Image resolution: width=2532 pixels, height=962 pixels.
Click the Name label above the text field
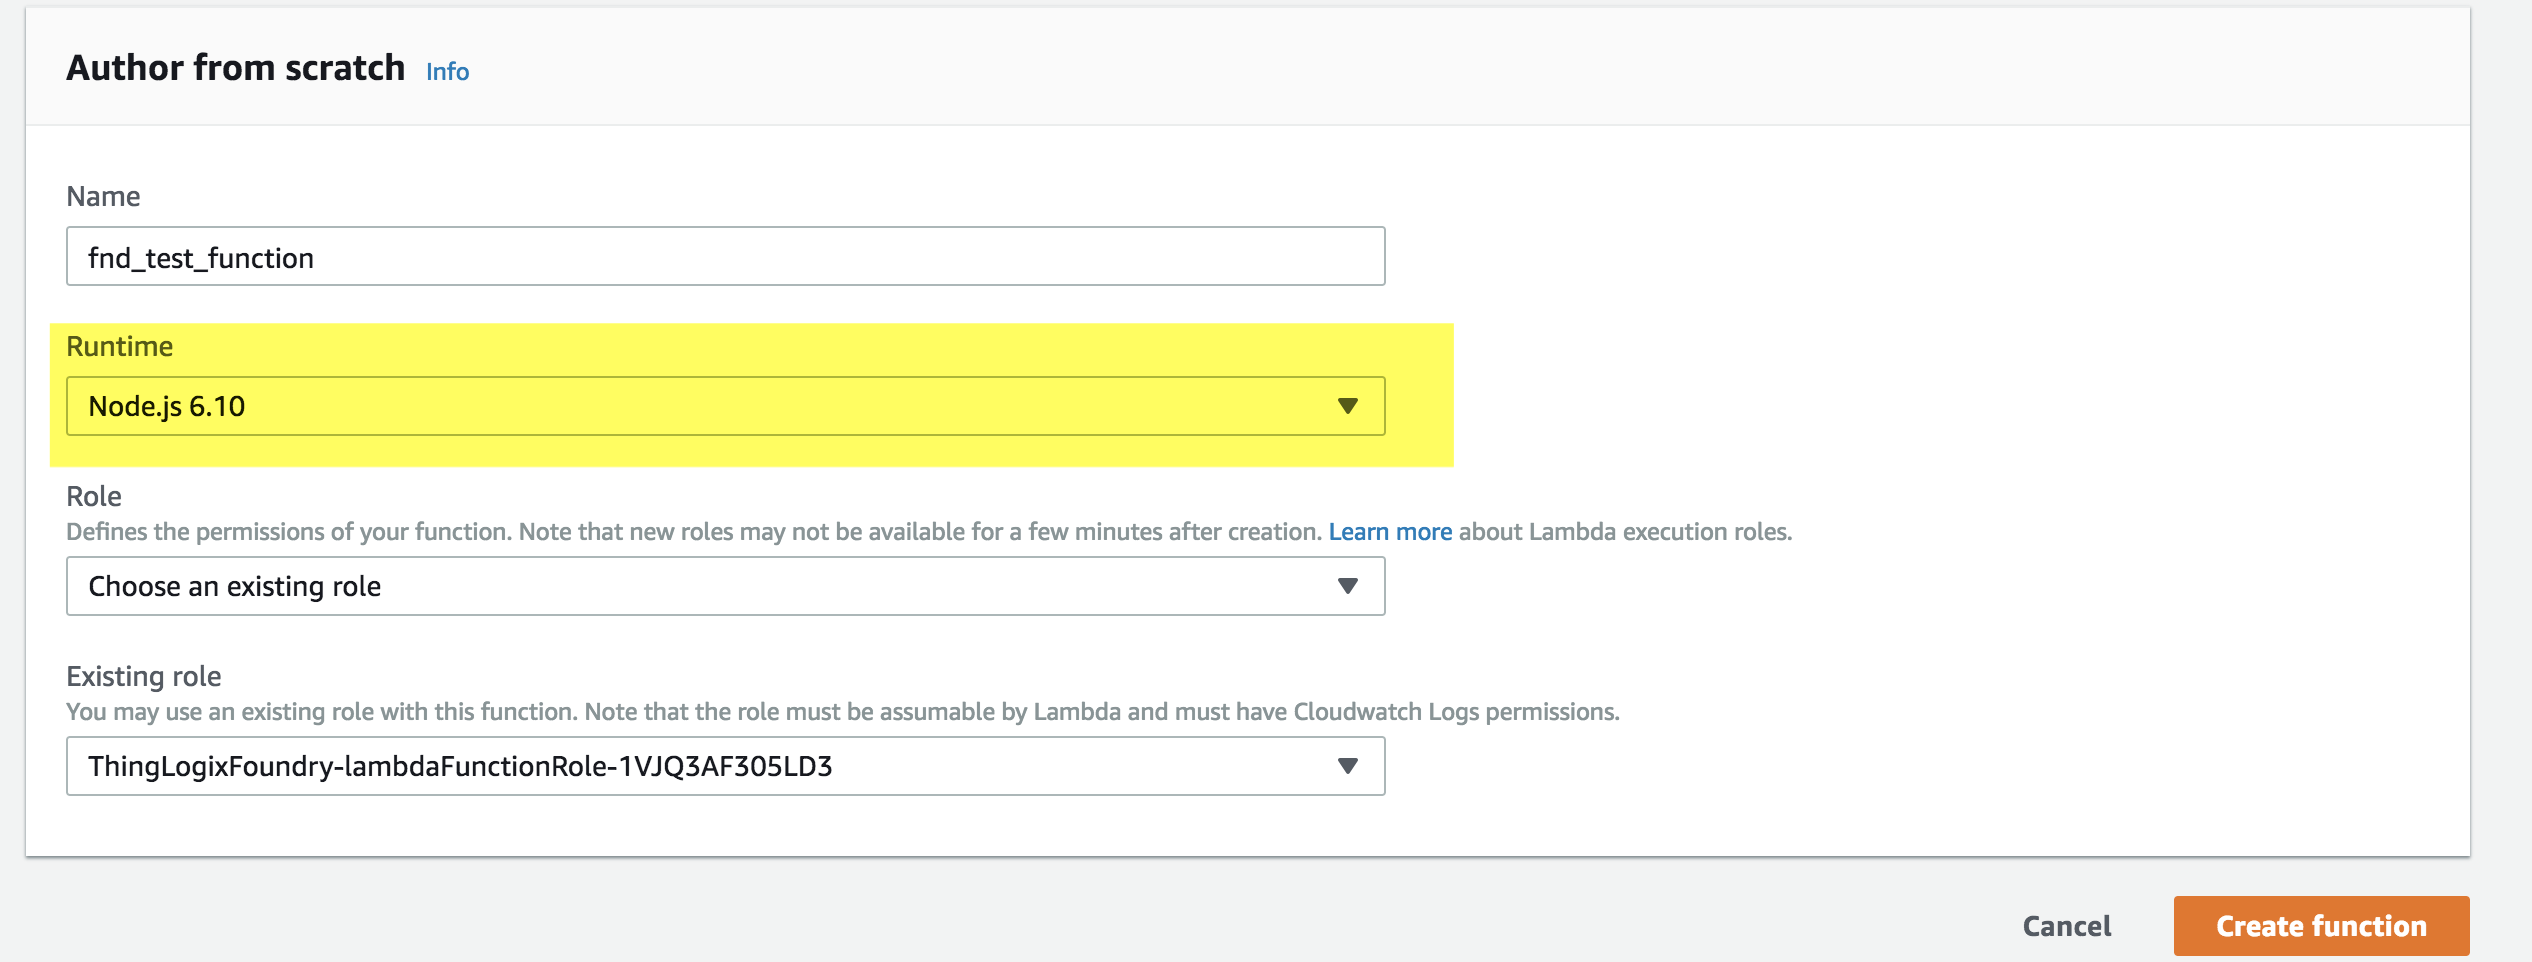tap(103, 196)
